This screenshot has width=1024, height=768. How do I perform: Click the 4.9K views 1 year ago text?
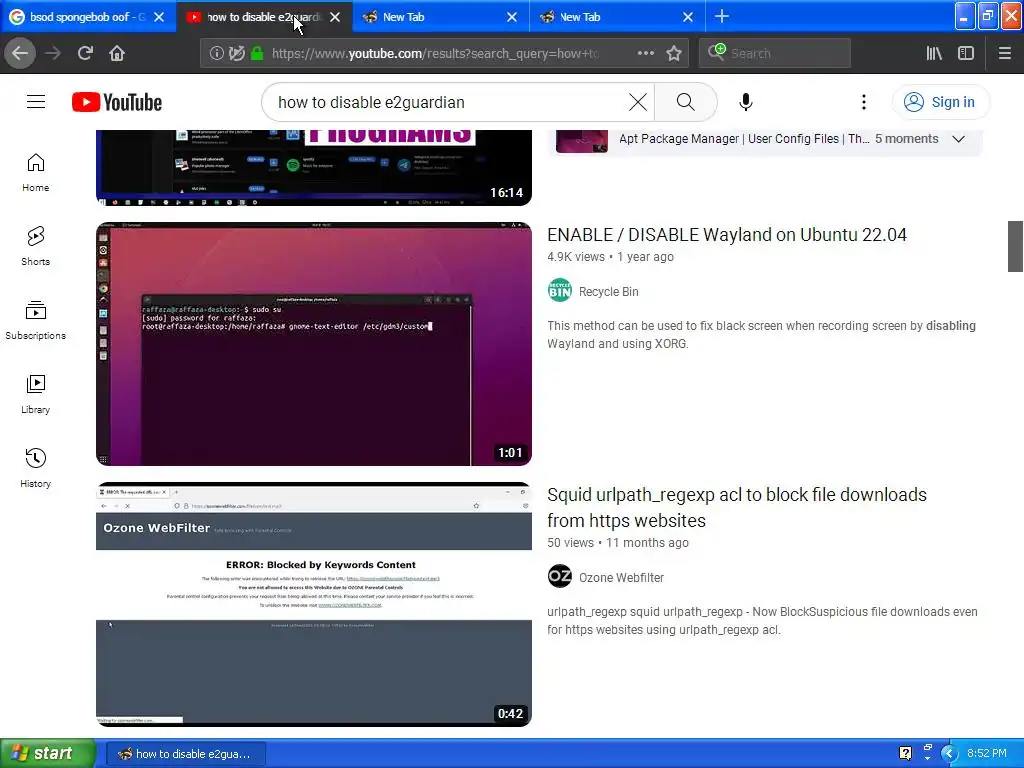[610, 257]
